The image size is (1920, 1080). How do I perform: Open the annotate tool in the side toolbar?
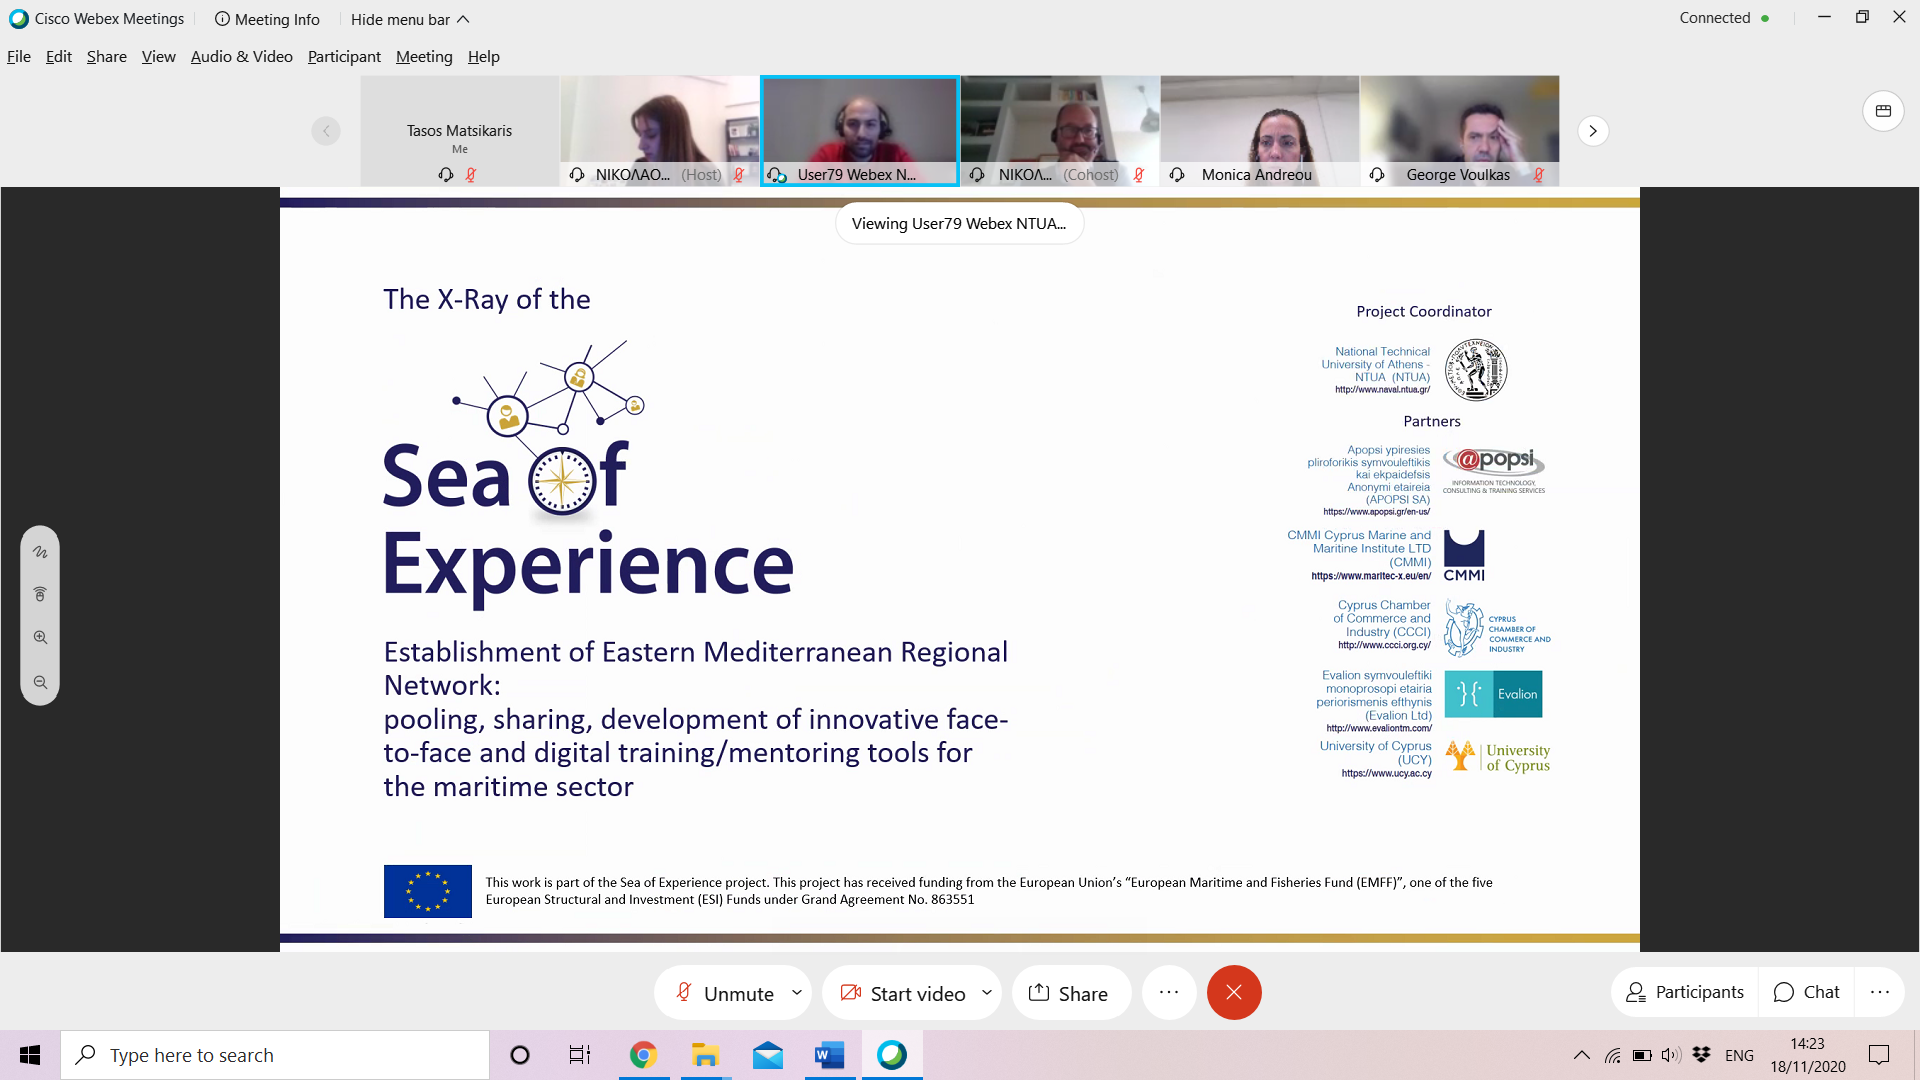click(x=40, y=552)
